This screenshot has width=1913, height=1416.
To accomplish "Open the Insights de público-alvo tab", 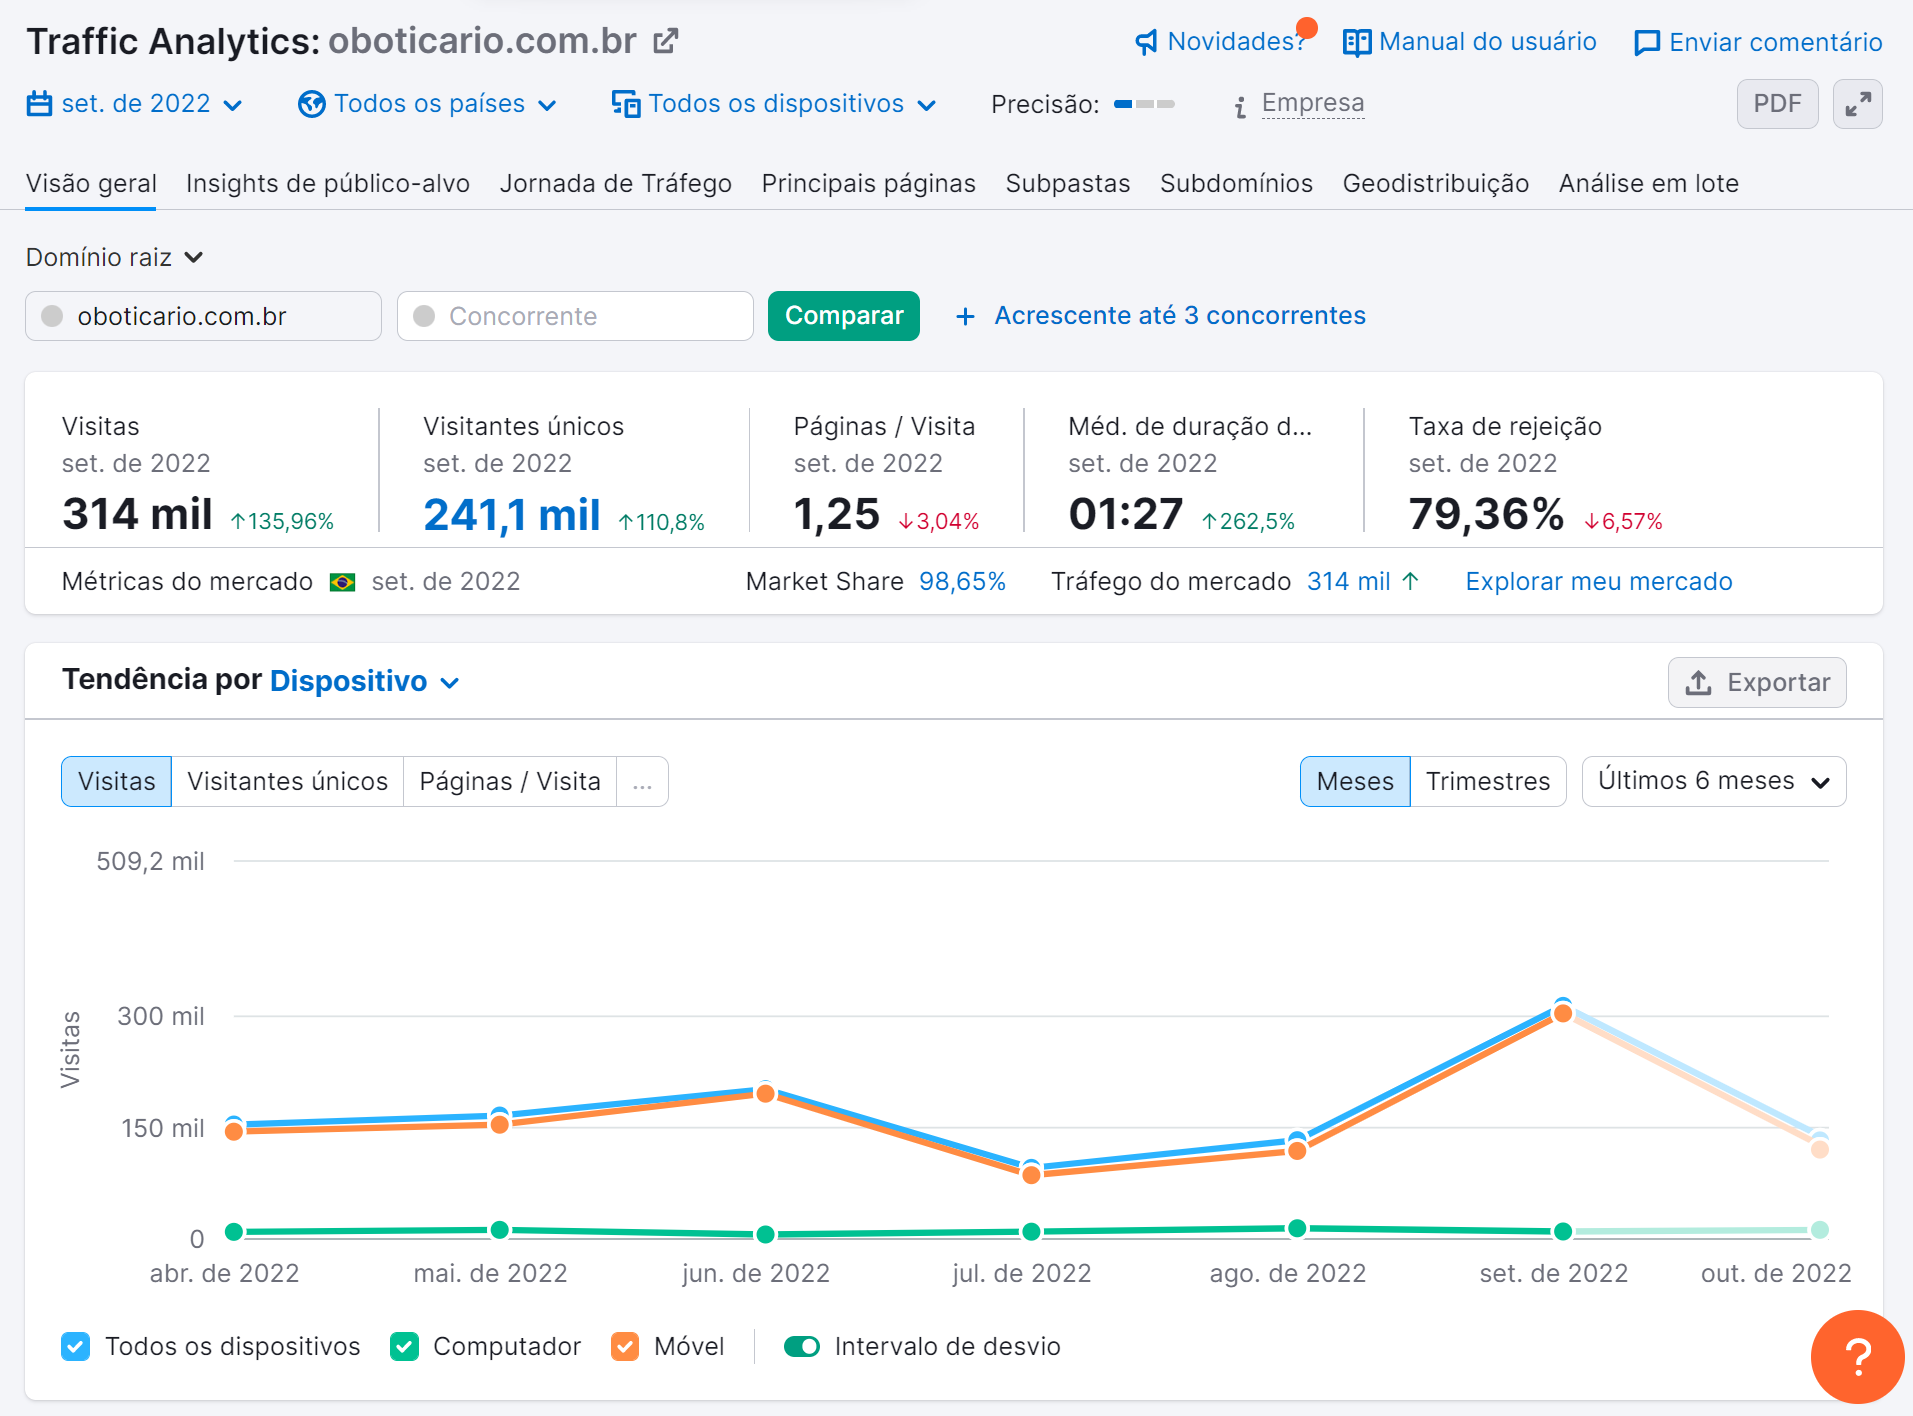I will point(327,183).
